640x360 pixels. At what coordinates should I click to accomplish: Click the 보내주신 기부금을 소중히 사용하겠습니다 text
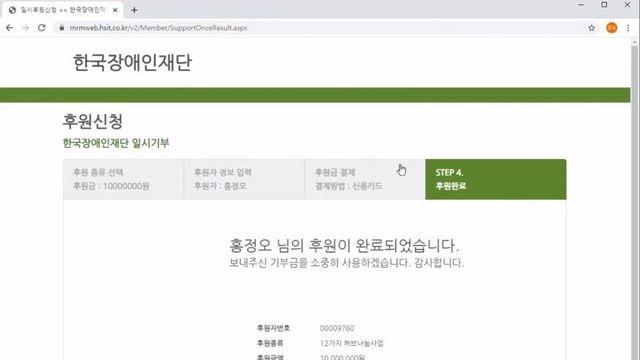pos(347,262)
